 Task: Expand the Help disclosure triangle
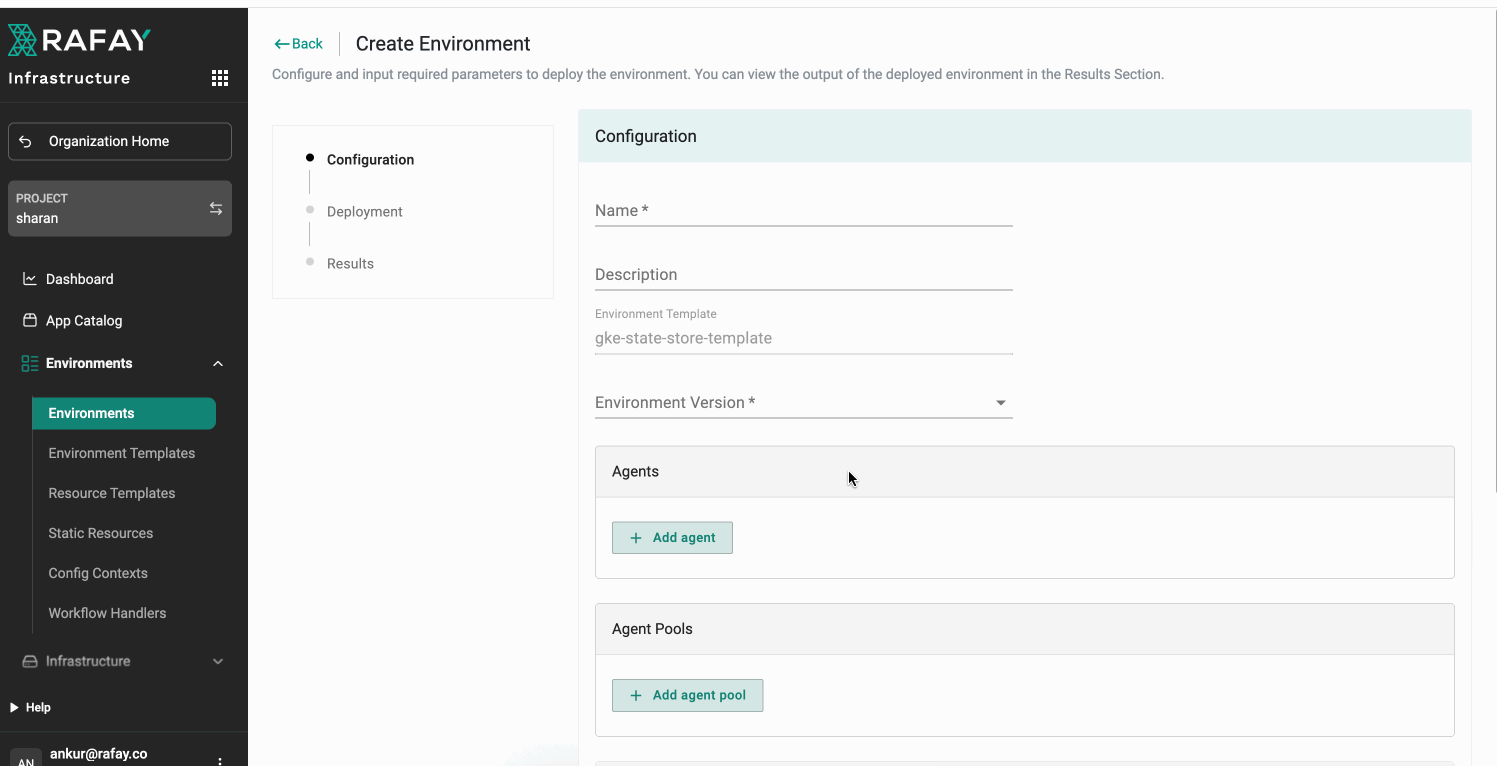(15, 707)
